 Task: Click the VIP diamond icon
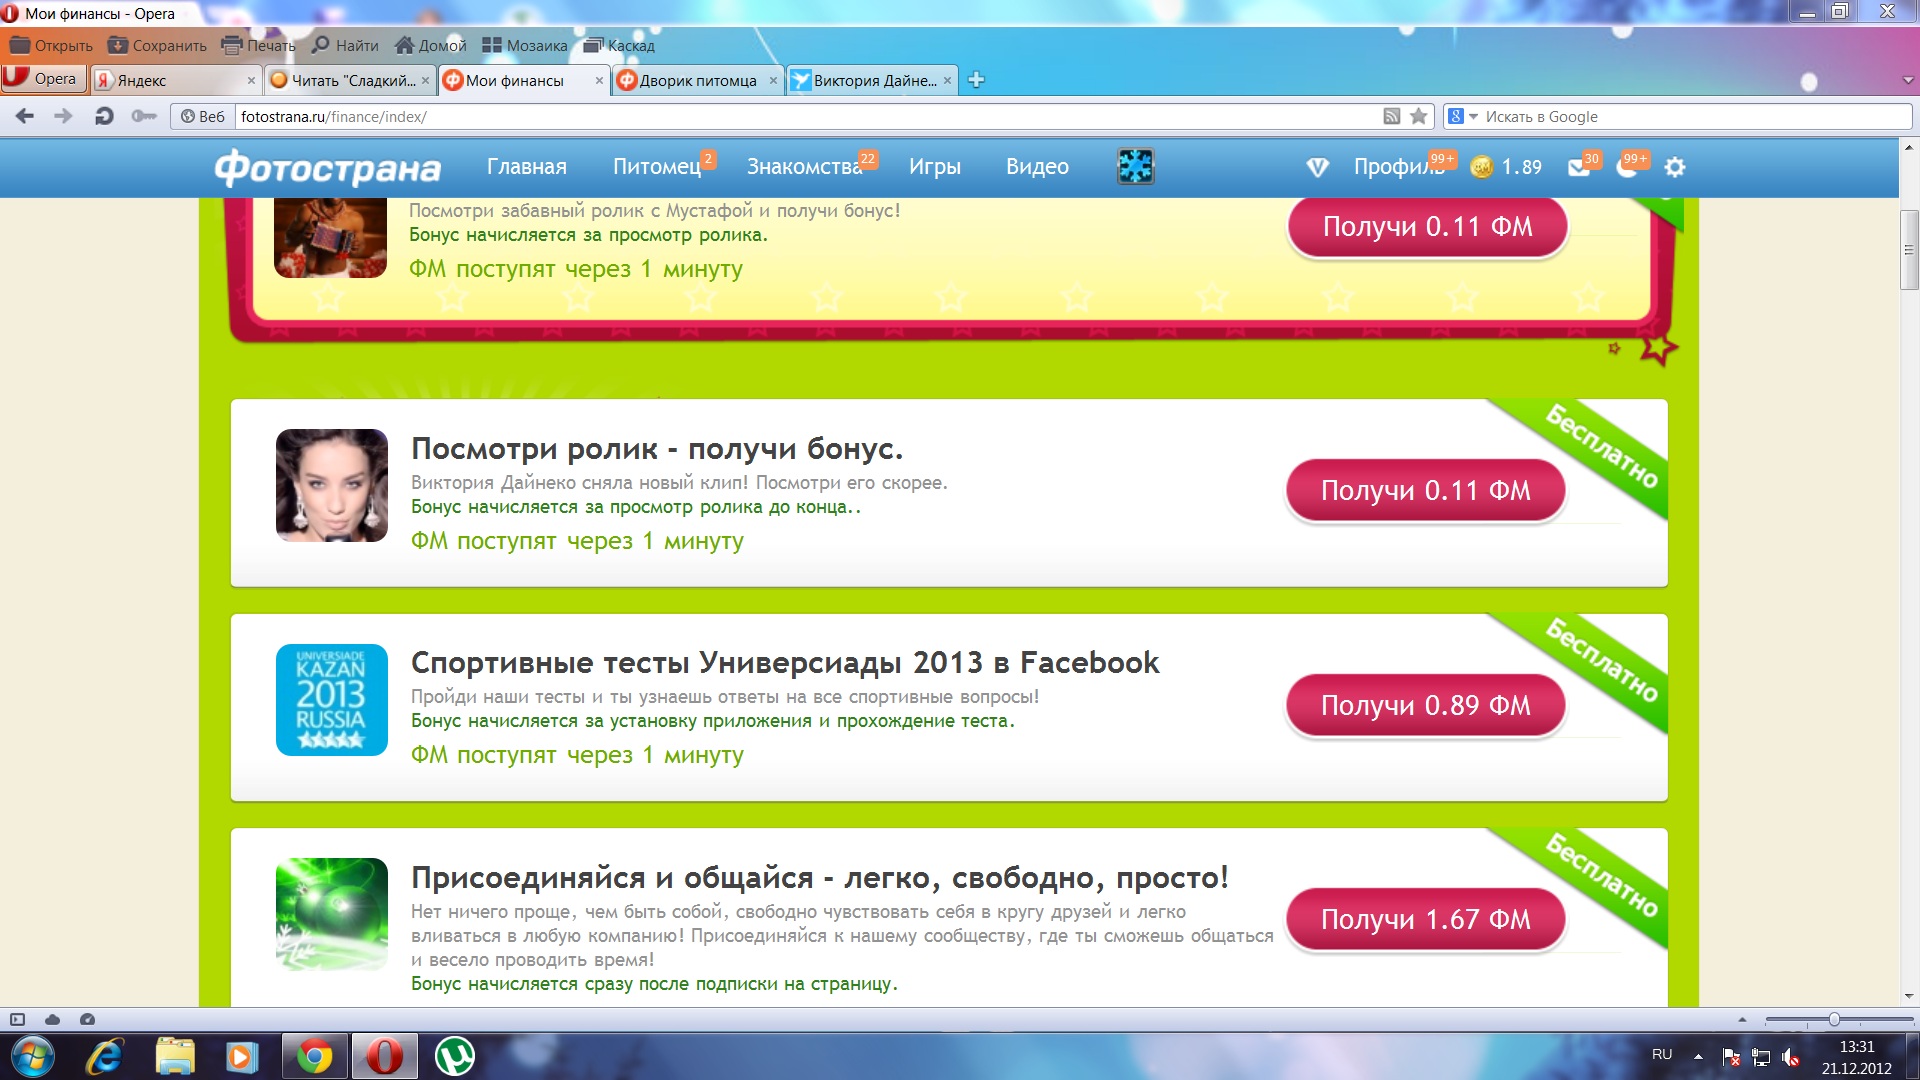[x=1317, y=168]
